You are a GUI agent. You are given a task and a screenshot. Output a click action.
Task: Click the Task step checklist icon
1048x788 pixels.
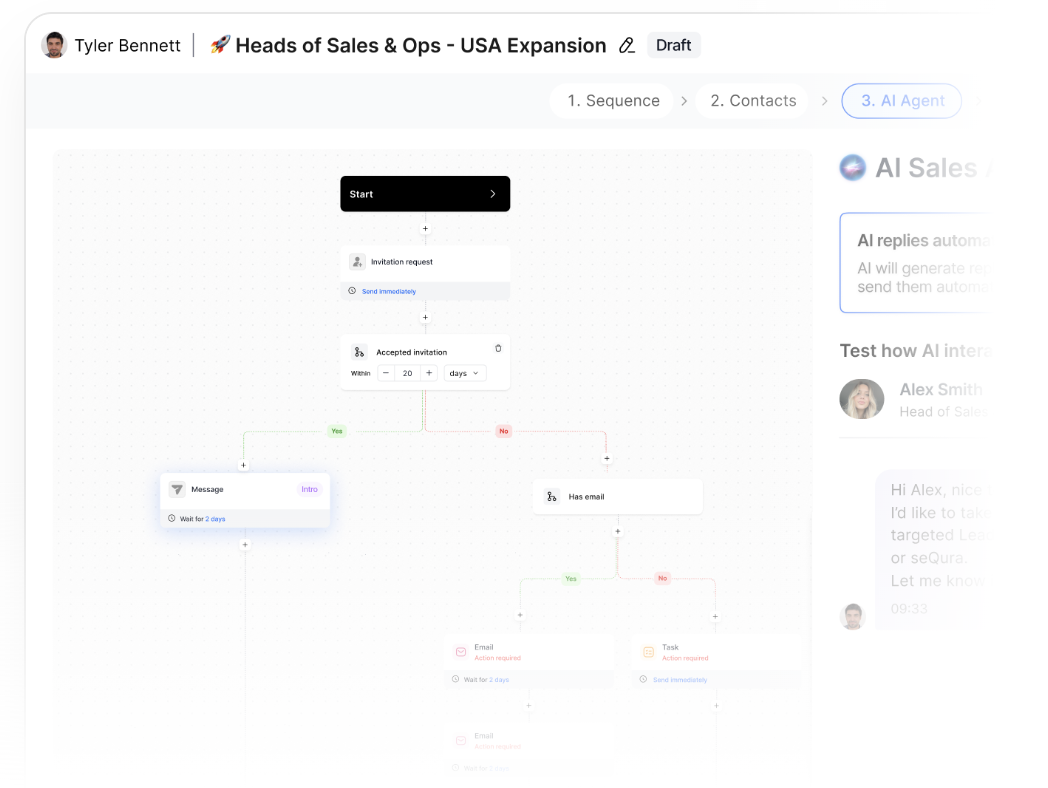point(648,652)
